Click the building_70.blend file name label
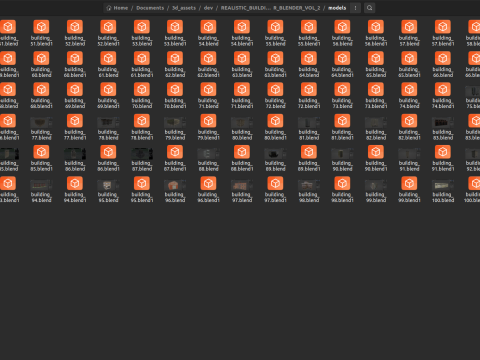The height and width of the screenshot is (360, 480). tap(142, 103)
